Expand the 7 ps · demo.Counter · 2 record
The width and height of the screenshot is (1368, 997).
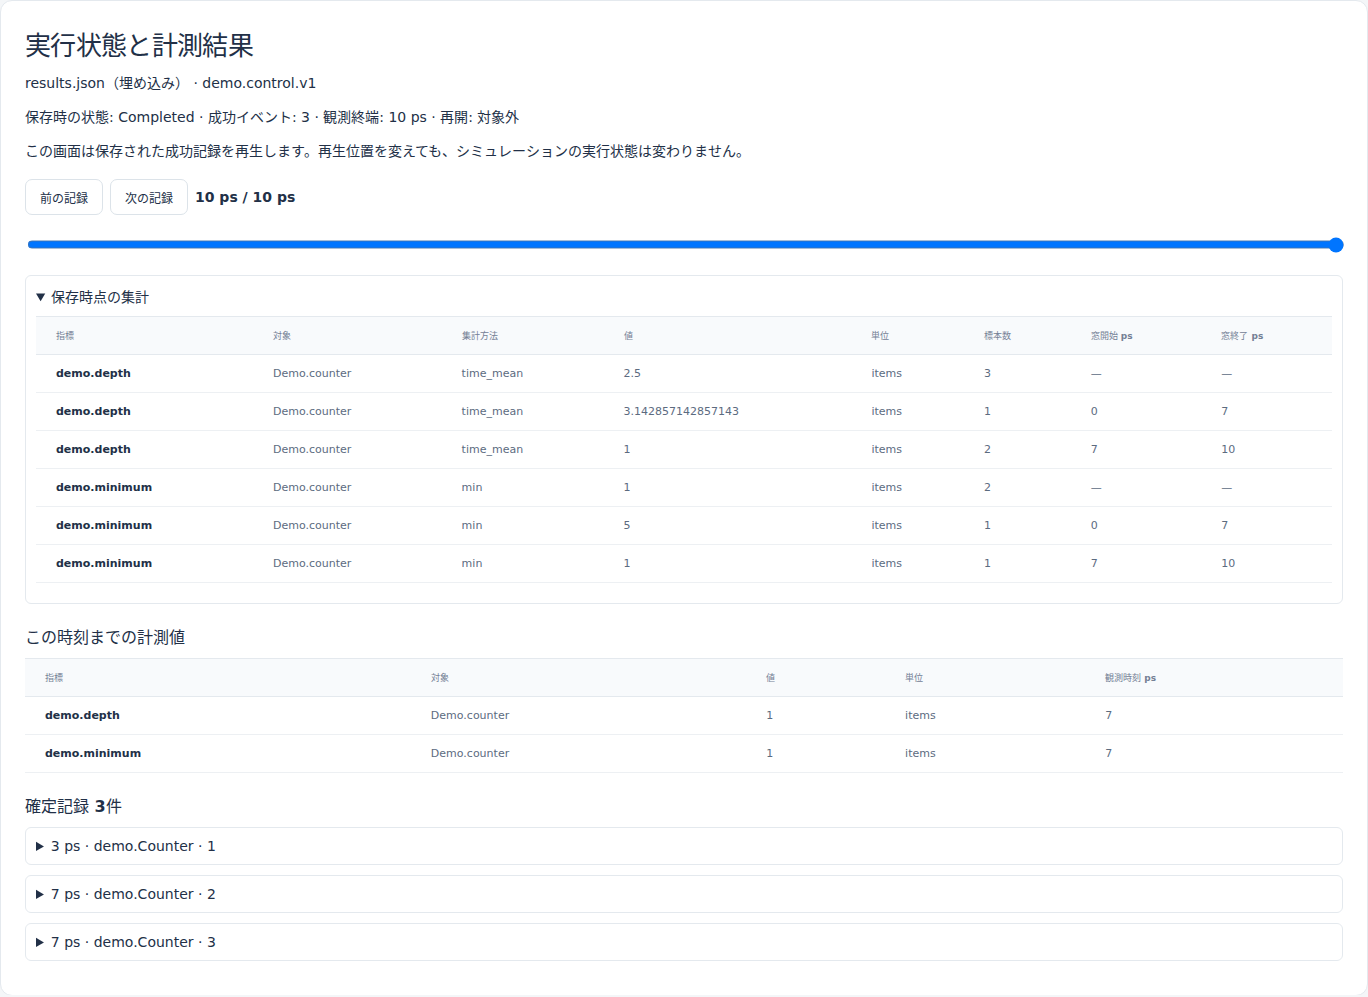tap(684, 894)
